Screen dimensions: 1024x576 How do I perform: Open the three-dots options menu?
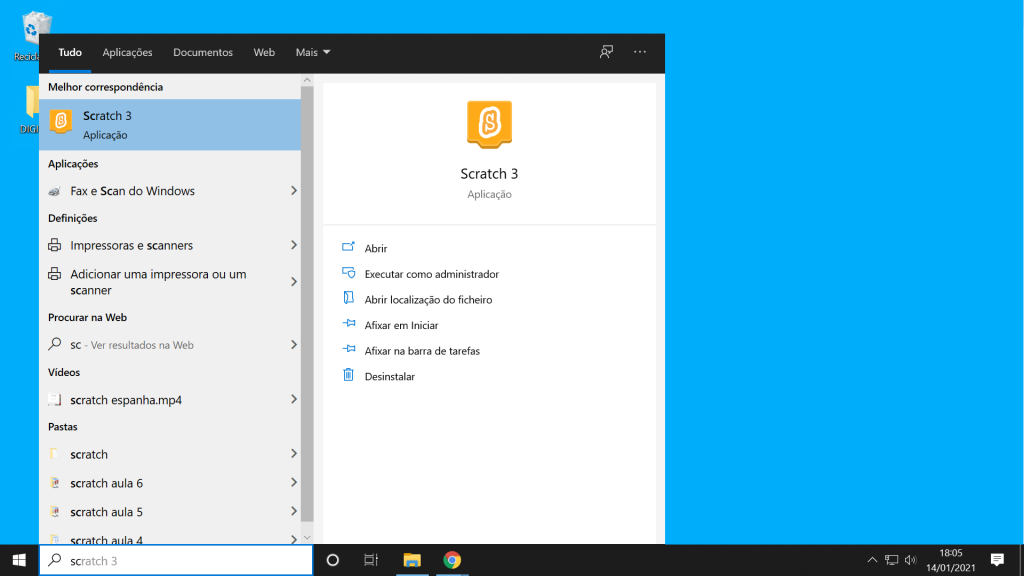[640, 52]
